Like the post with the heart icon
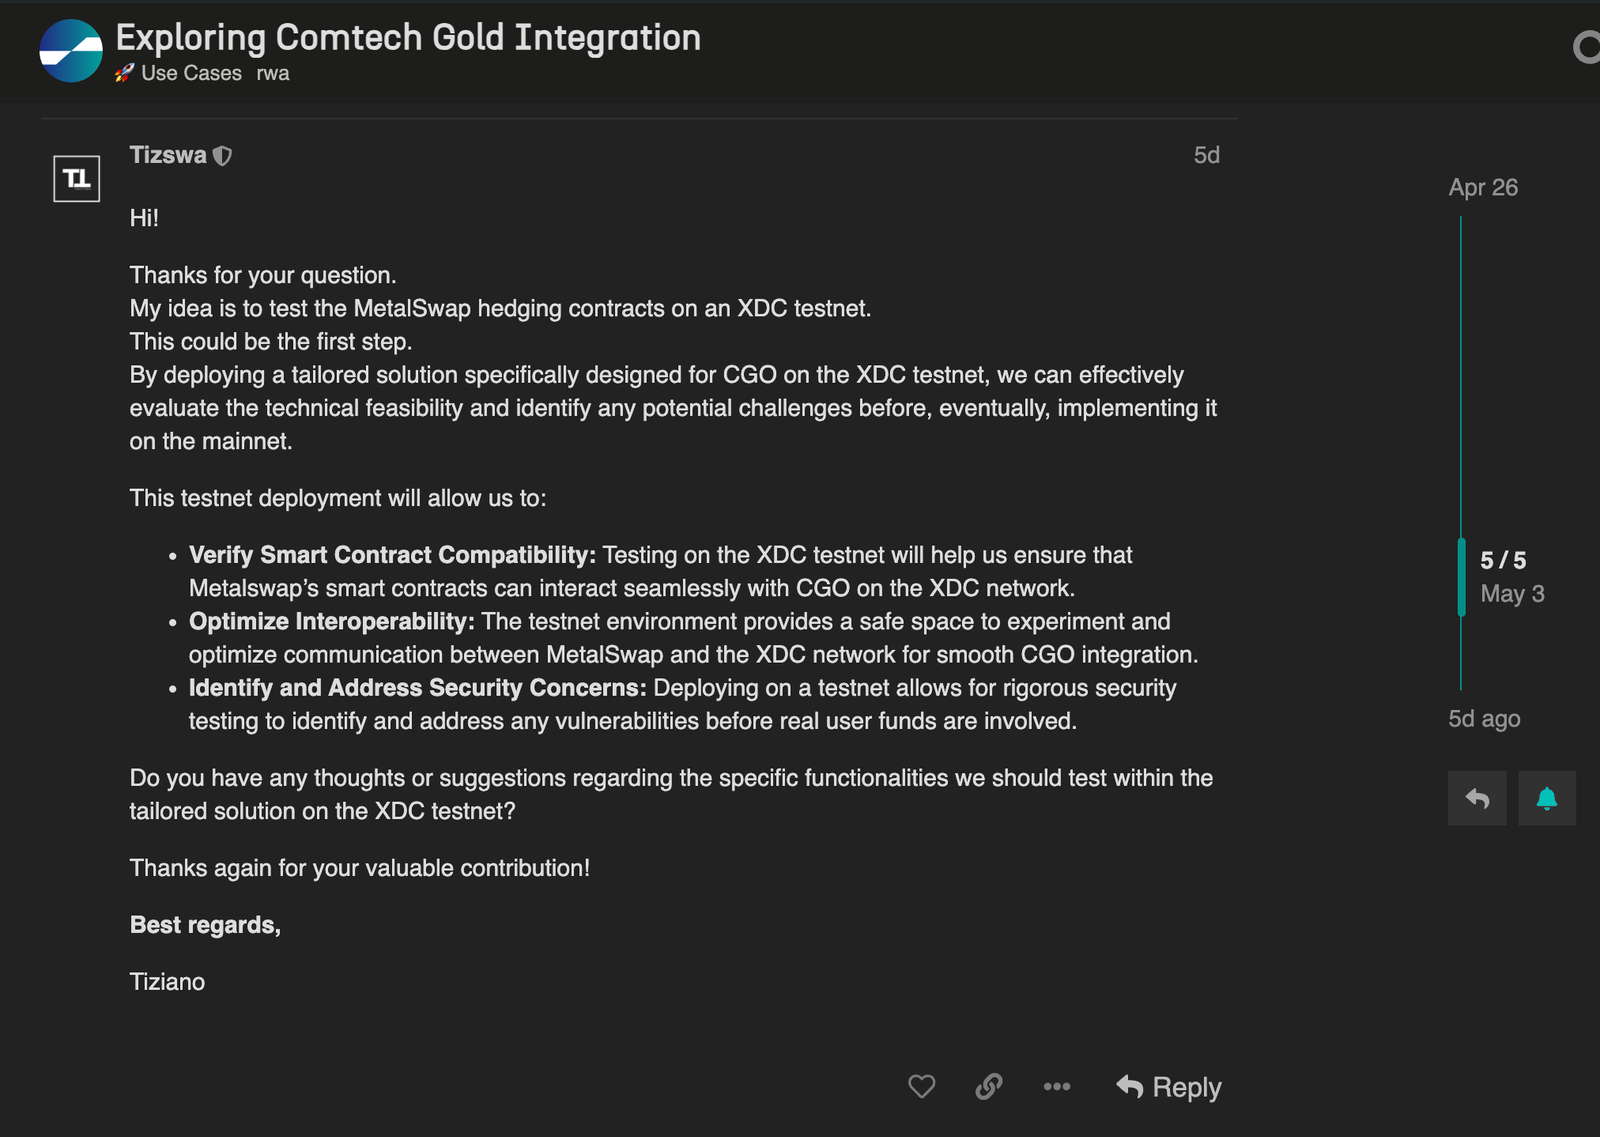 click(x=921, y=1086)
